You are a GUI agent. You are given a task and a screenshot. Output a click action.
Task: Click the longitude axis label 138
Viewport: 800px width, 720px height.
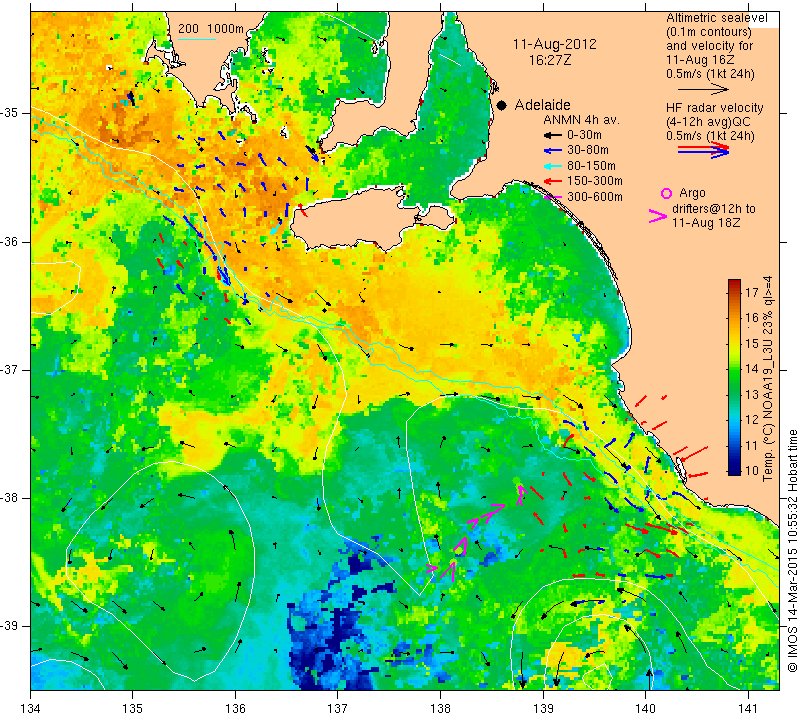coord(440,709)
